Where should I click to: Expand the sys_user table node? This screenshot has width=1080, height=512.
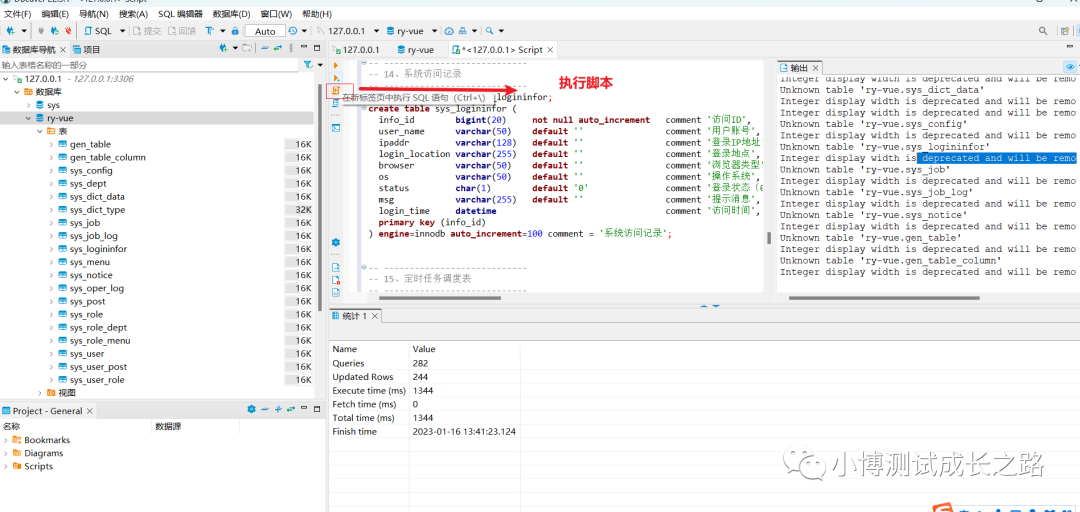[x=51, y=354]
